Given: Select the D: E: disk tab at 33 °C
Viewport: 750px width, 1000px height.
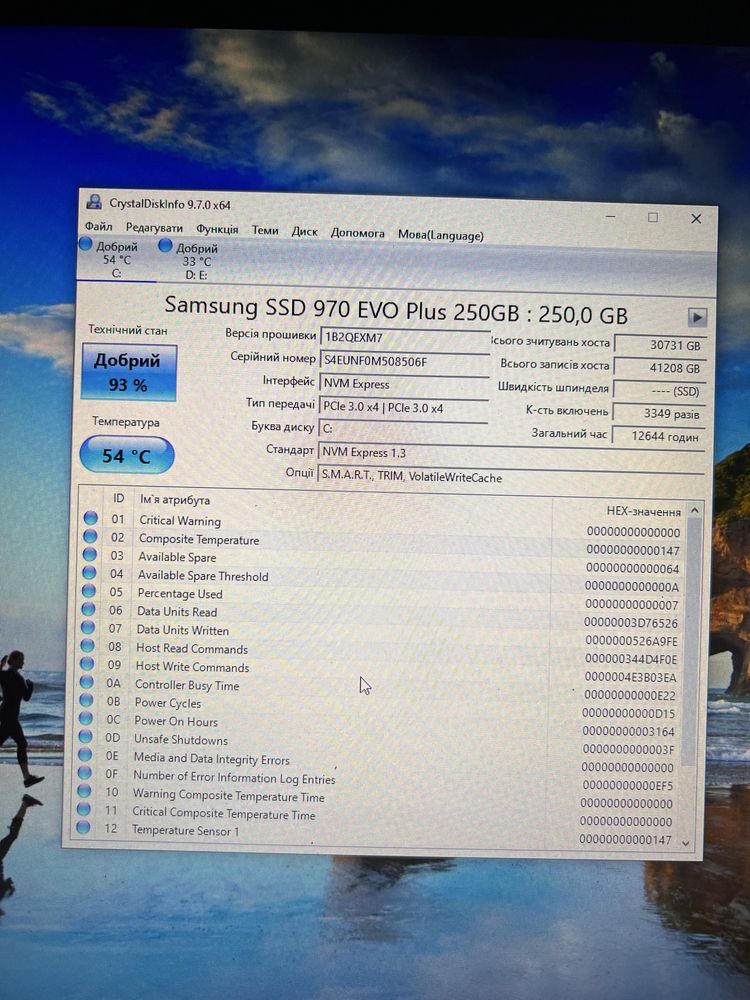Looking at the screenshot, I should coord(195,261).
